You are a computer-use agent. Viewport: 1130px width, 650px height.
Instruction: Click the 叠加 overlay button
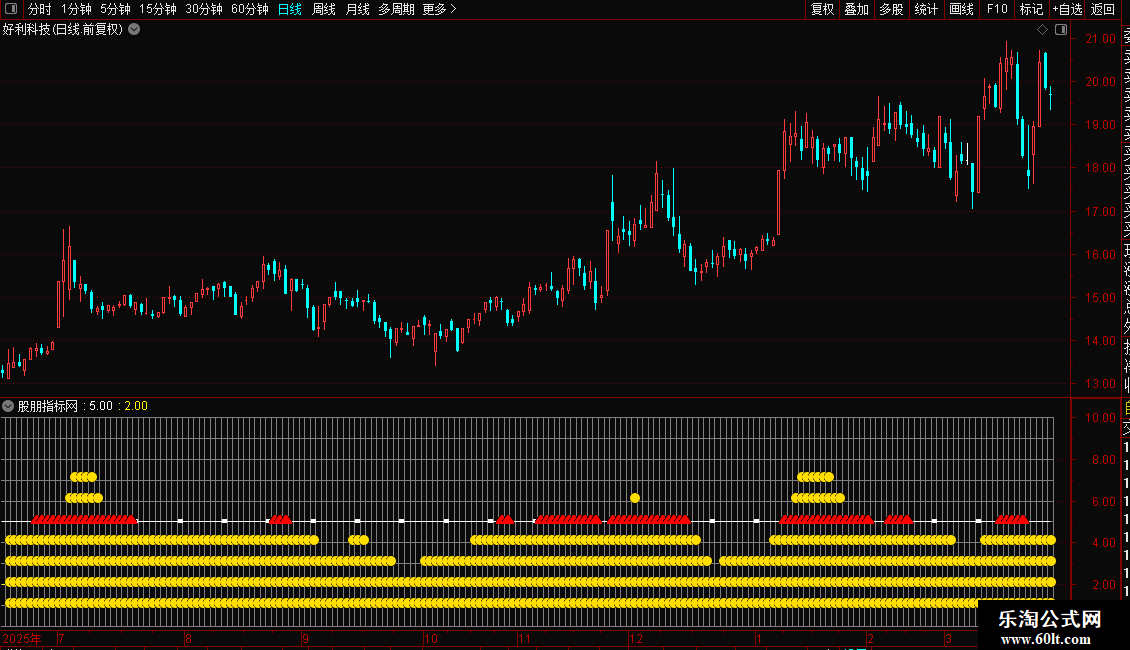coord(857,9)
